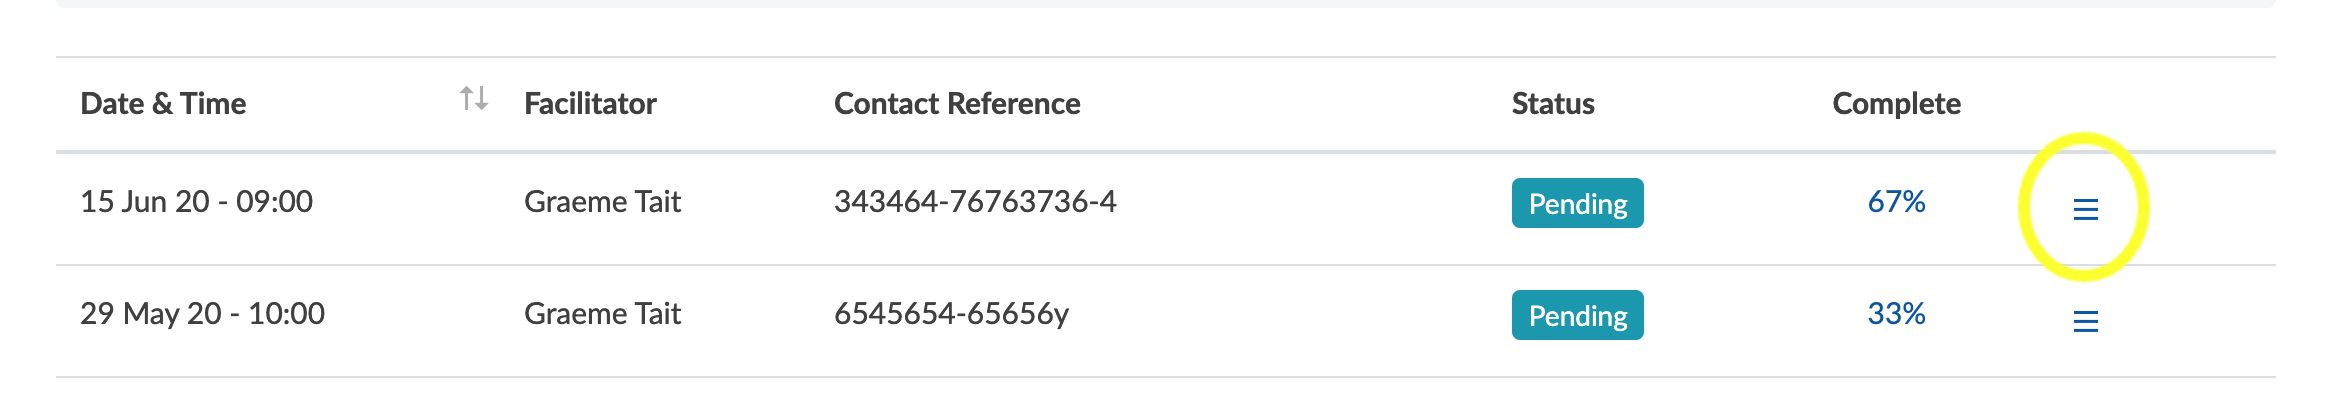Click the up arrow of the sort indicator

pyautogui.click(x=467, y=97)
